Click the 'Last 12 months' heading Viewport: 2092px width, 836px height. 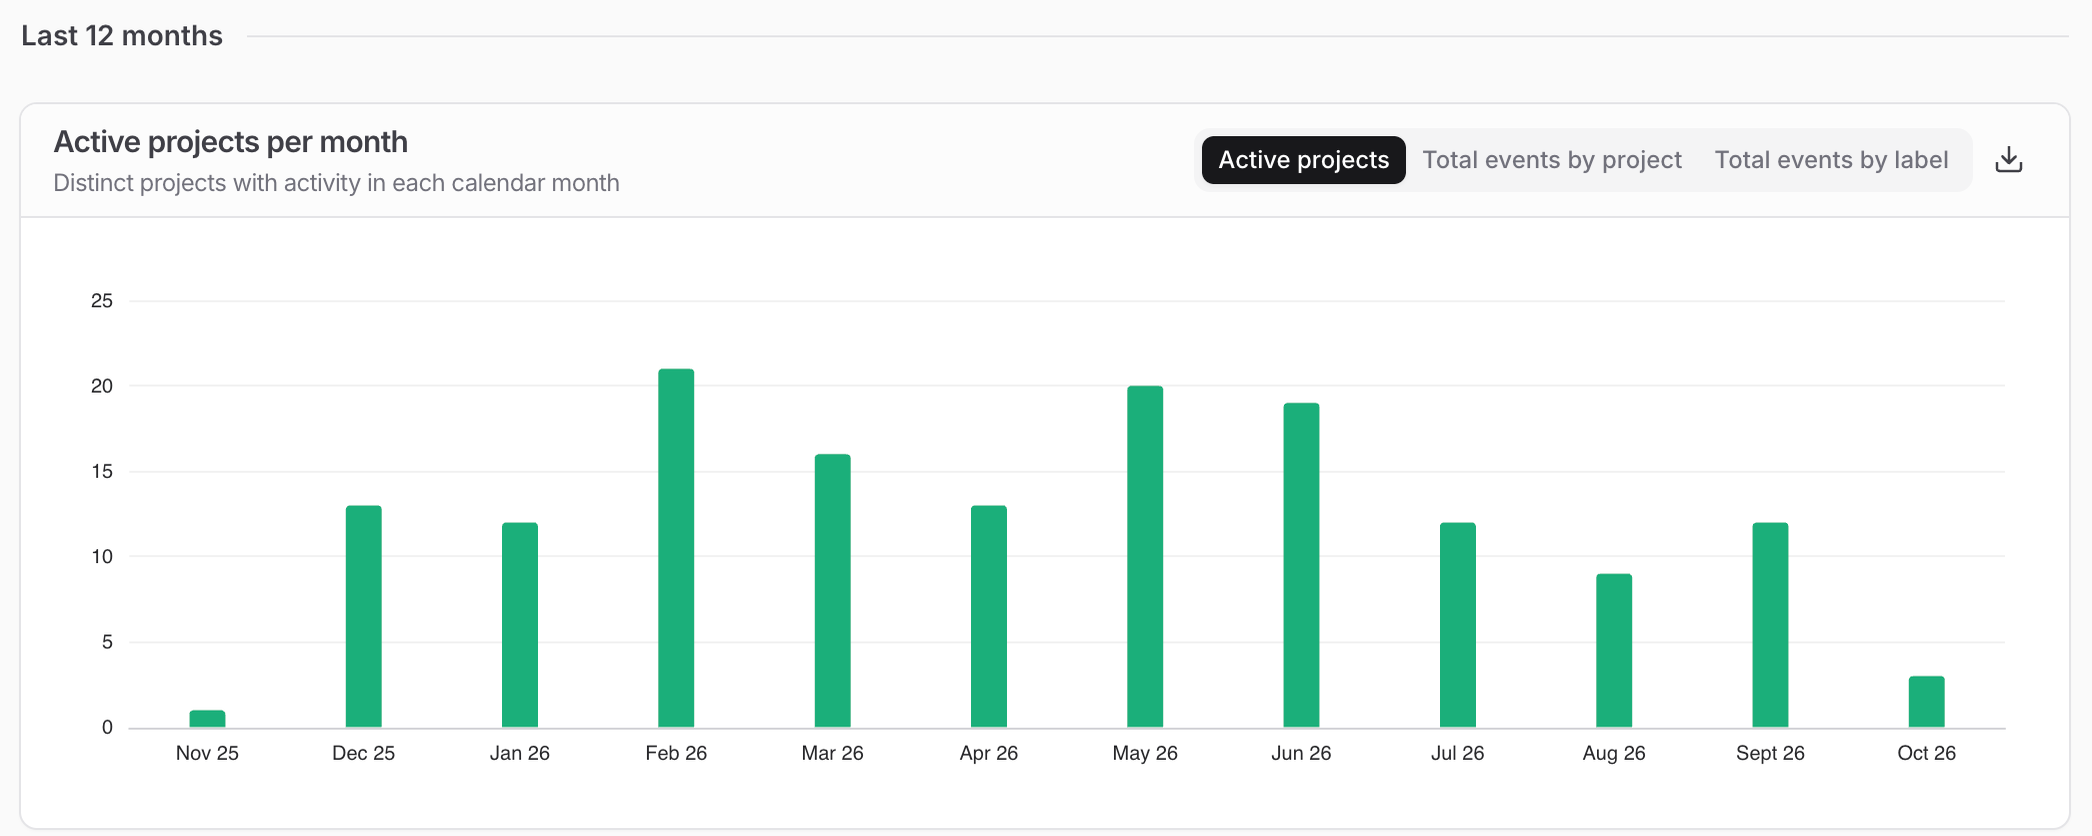[122, 36]
